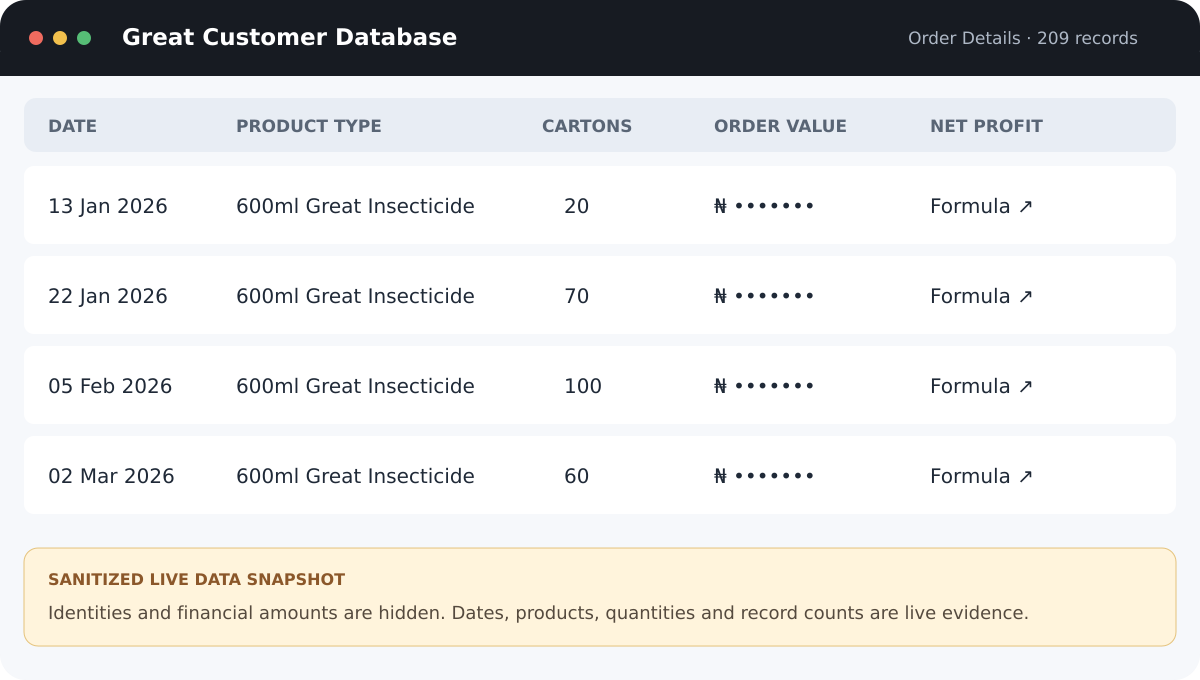Screen dimensions: 1200x680
Task: Click the NET PROFIT column header
Action: click(x=986, y=126)
